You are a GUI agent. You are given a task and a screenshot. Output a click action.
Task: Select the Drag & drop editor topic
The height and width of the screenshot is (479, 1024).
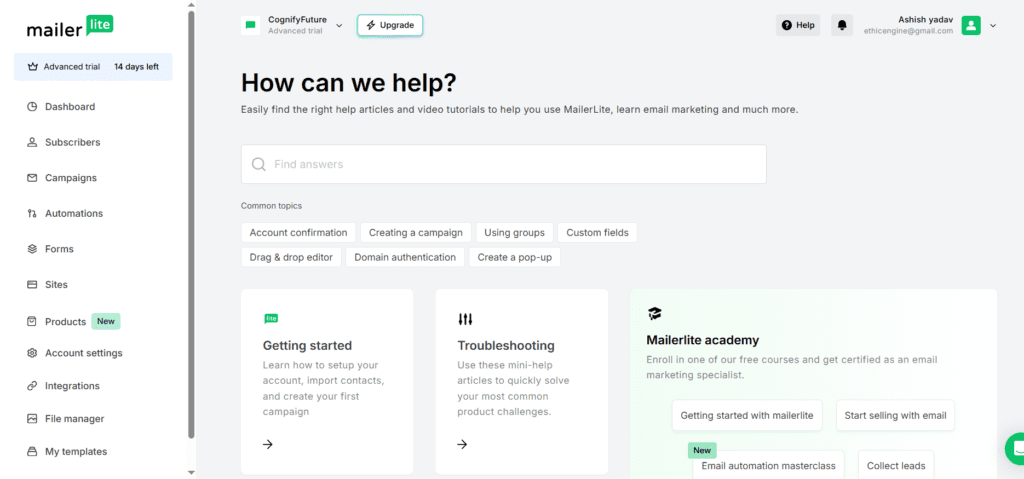[x=291, y=257]
